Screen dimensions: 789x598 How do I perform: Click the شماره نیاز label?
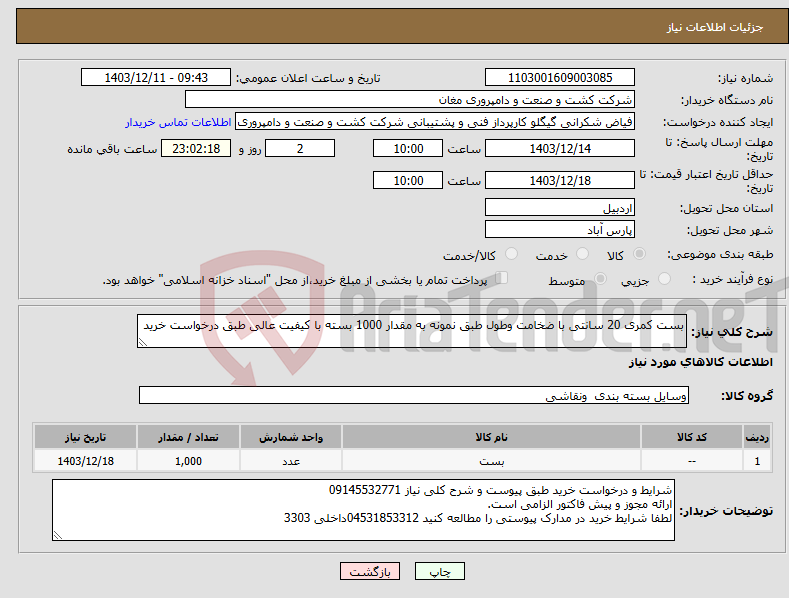tap(745, 78)
